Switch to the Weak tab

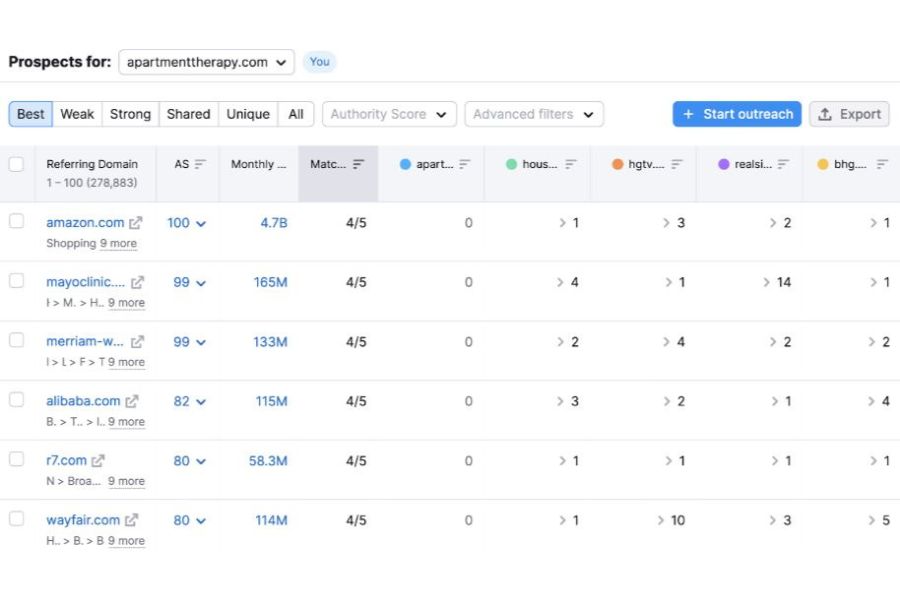[x=77, y=114]
